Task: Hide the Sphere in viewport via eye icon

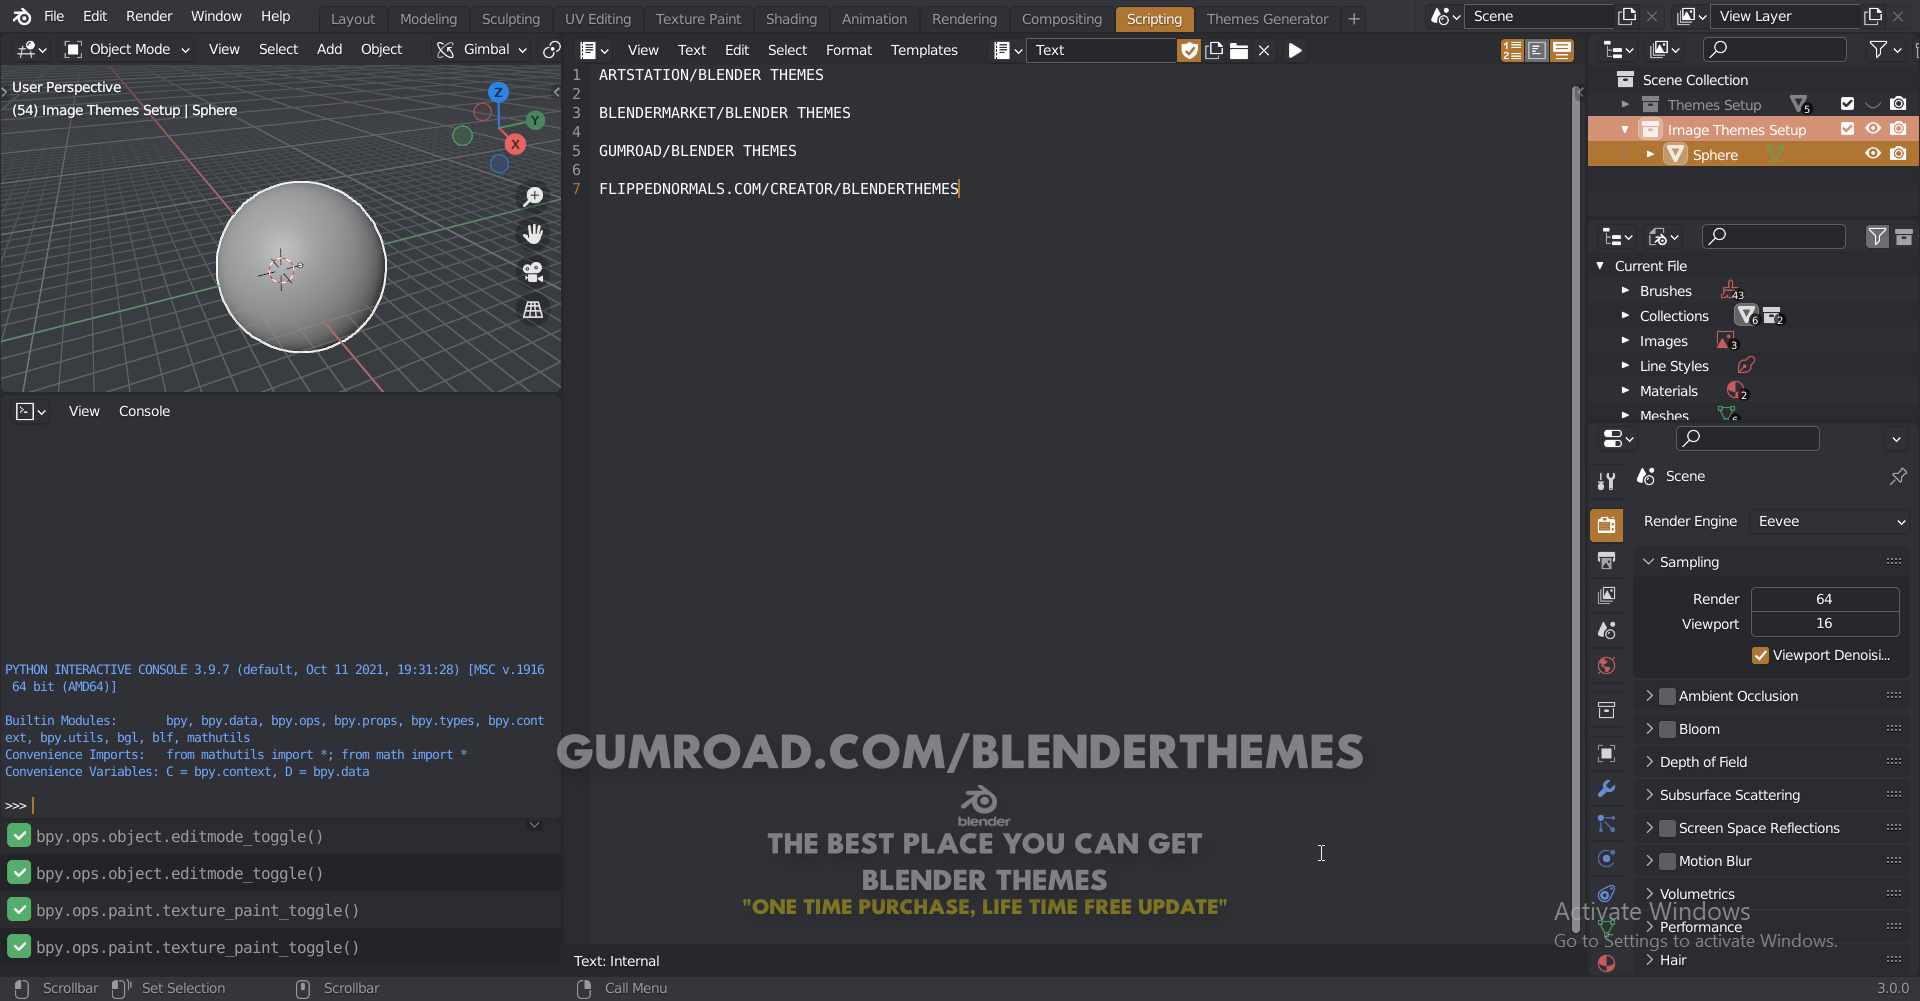Action: pyautogui.click(x=1873, y=154)
